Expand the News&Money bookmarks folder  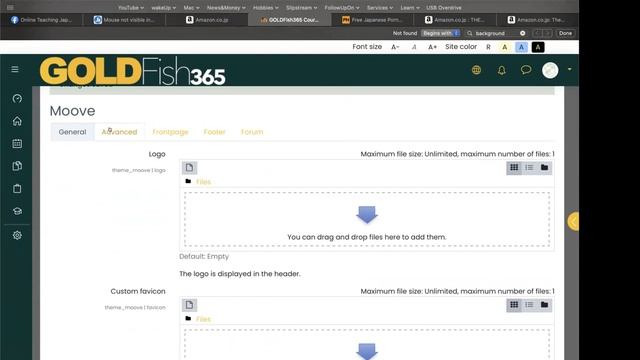click(x=226, y=8)
